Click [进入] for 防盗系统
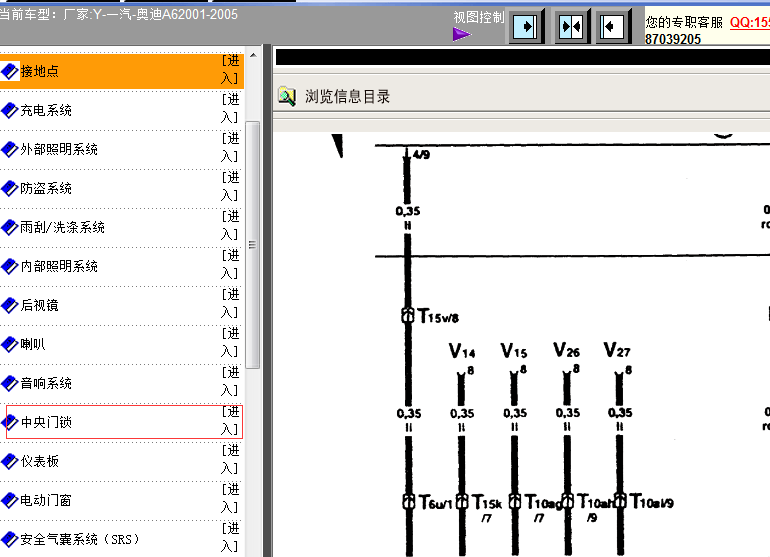The image size is (770, 557). click(230, 187)
